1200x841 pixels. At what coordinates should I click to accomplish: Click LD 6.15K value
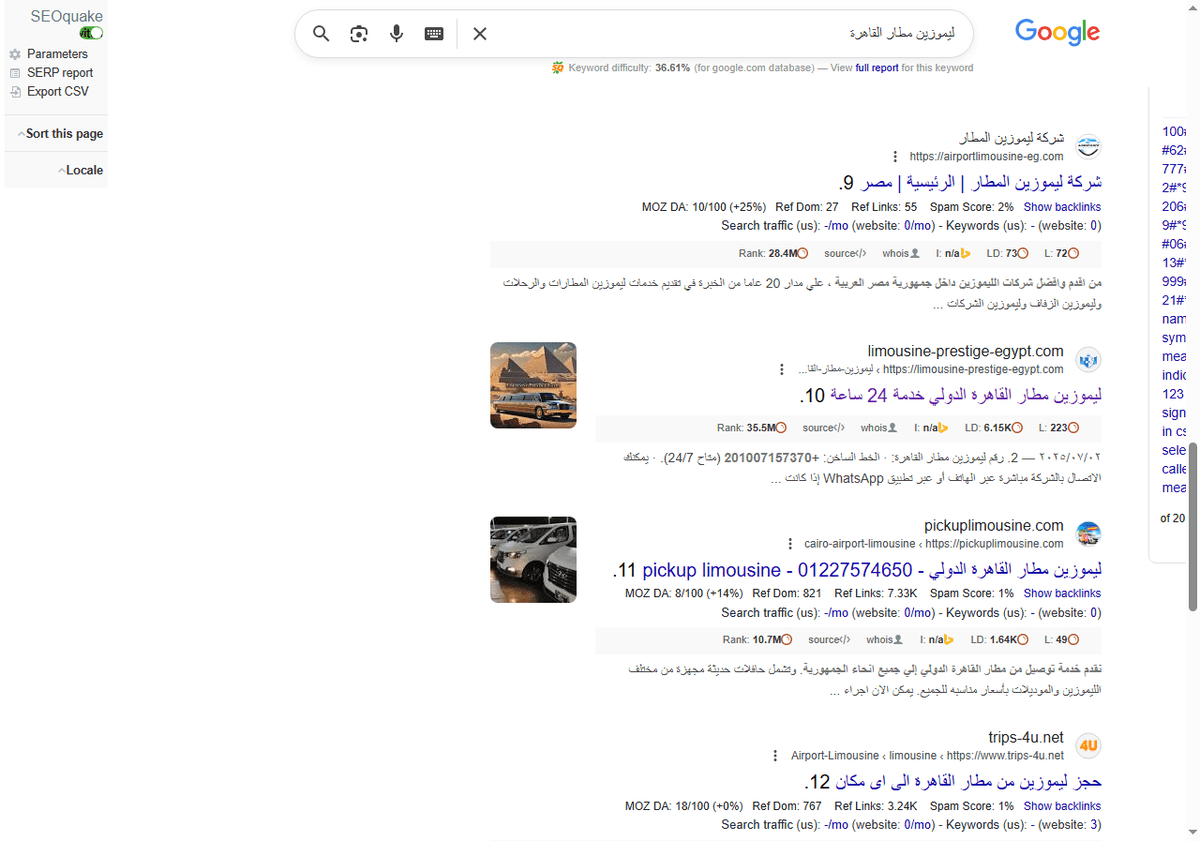[x=997, y=428]
